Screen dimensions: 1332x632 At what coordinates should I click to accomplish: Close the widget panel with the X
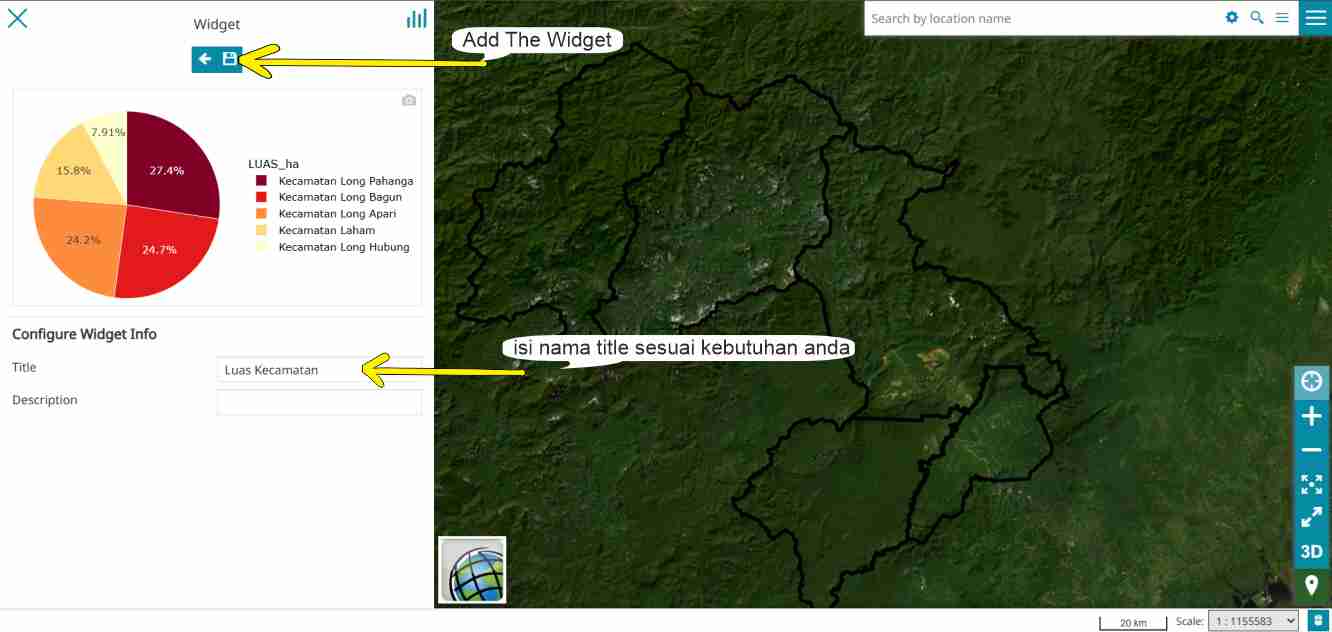pos(18,19)
